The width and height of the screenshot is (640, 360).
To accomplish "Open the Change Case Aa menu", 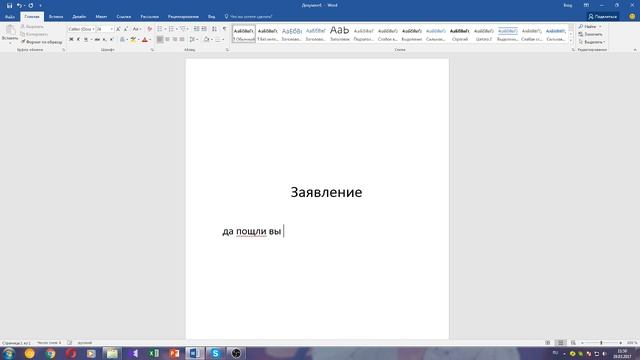I will click(x=136, y=29).
